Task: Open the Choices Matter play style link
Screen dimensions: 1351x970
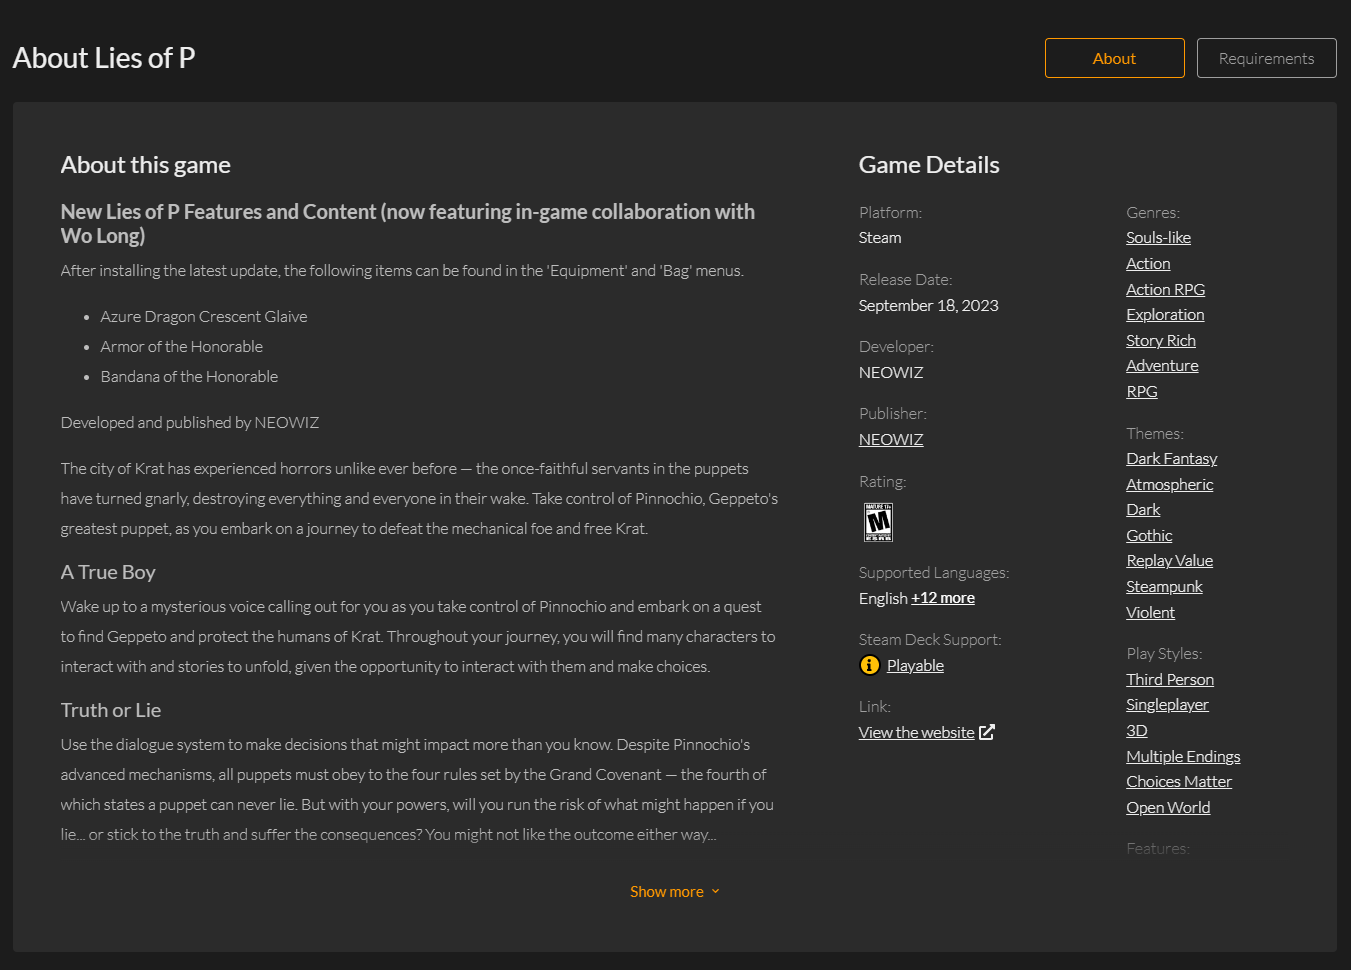Action: [1179, 782]
